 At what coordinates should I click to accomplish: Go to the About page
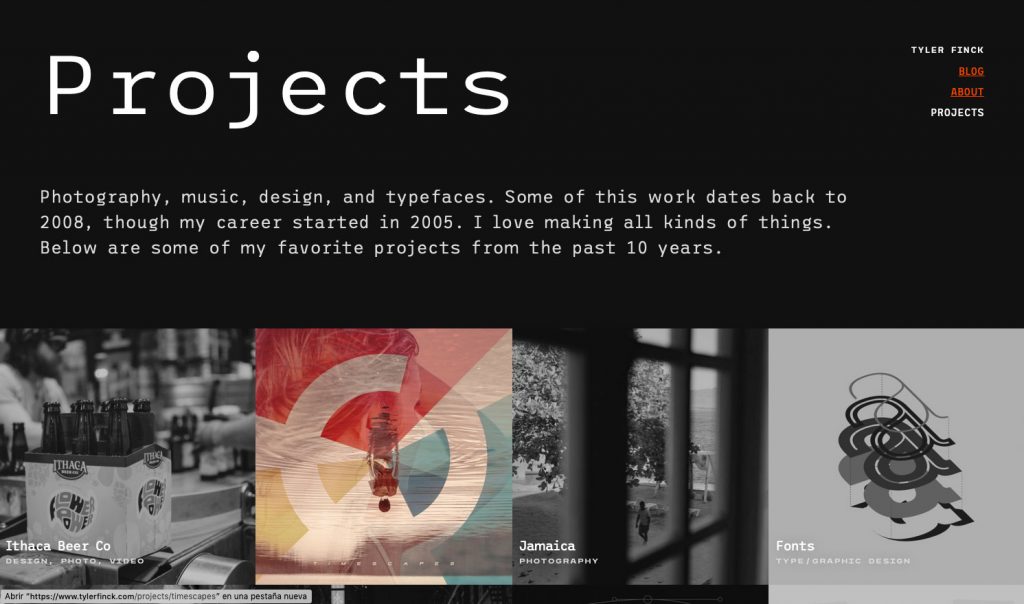click(967, 92)
